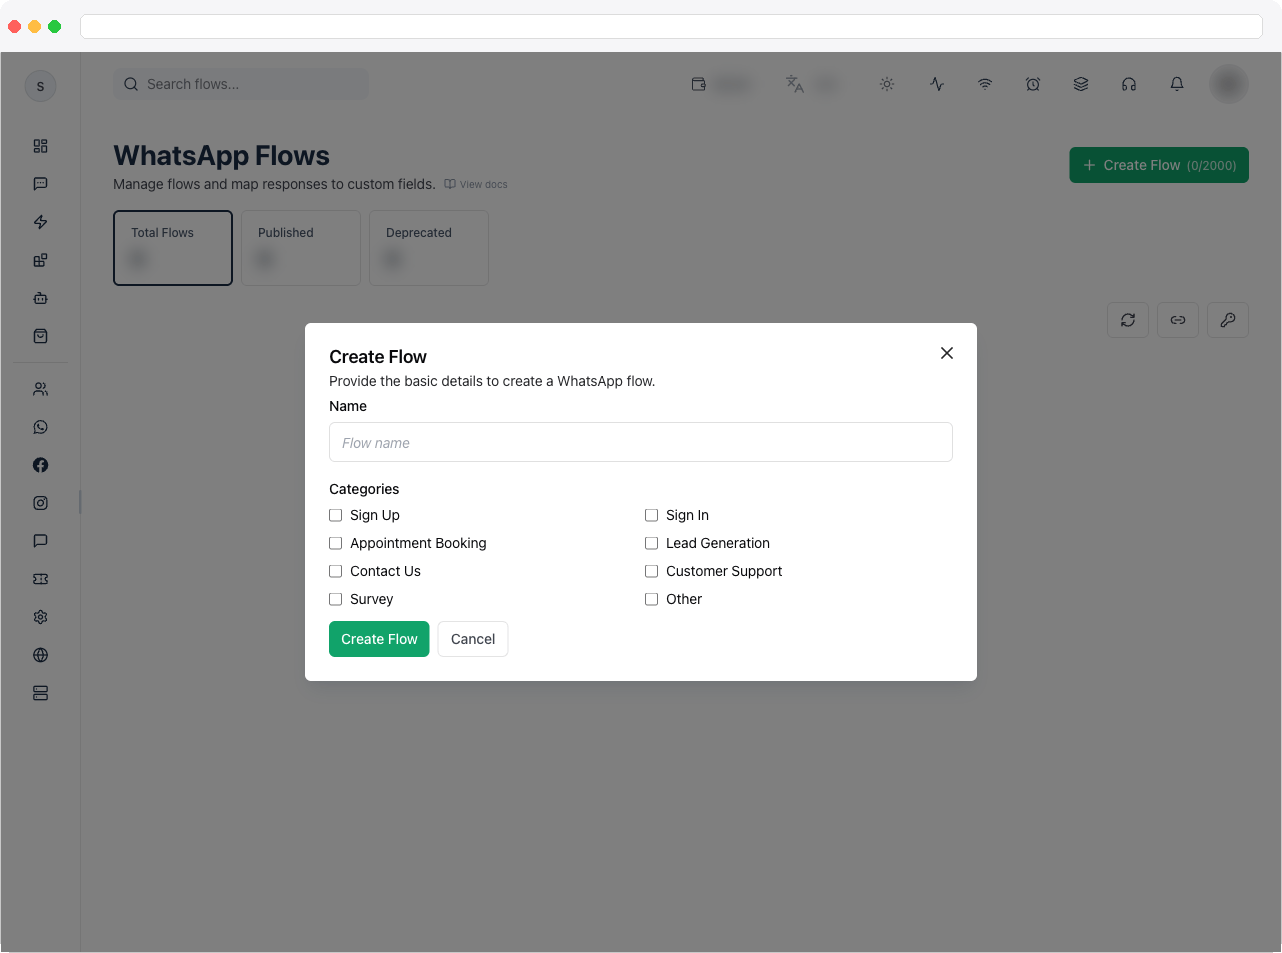
Task: Check the Sign Up category
Action: (336, 515)
